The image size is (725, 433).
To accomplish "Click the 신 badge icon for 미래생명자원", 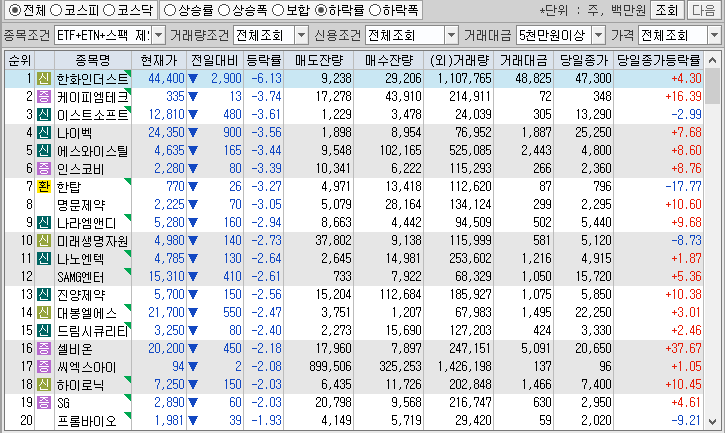I will pyautogui.click(x=44, y=241).
